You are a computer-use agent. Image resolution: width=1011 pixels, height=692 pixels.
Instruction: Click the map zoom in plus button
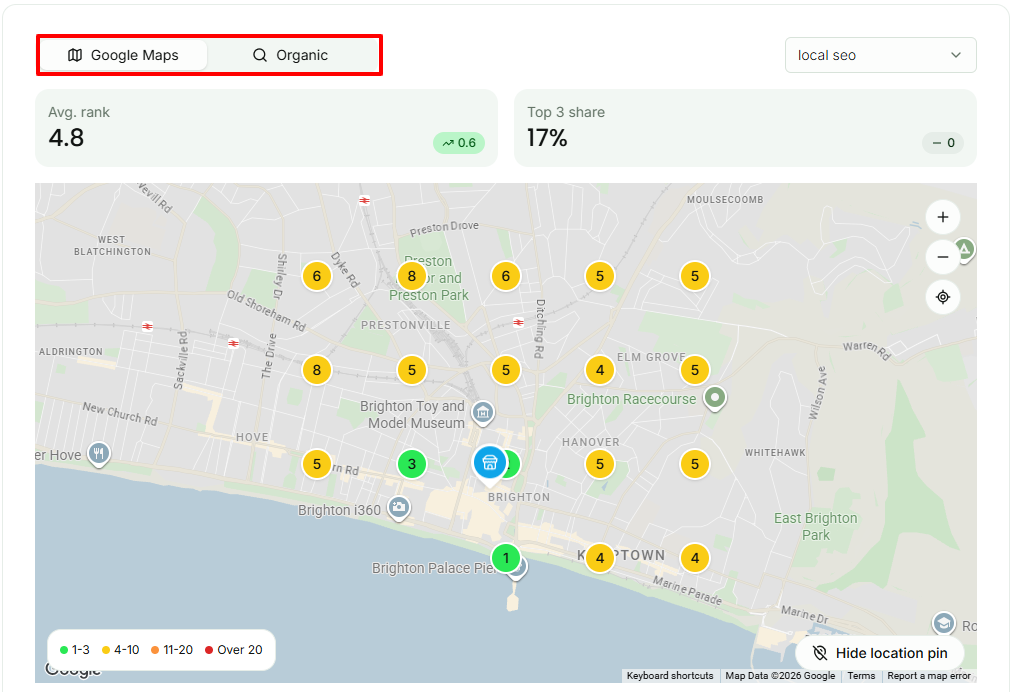tap(943, 217)
